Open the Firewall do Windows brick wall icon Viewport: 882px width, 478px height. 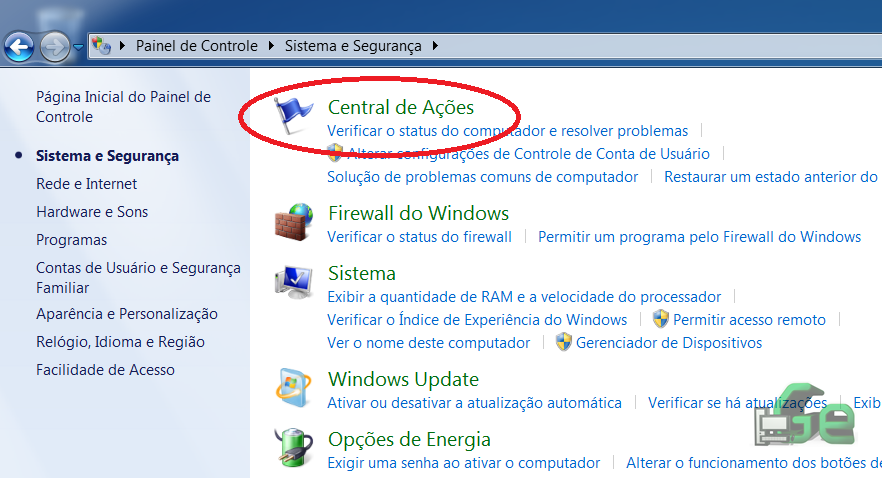point(293,222)
